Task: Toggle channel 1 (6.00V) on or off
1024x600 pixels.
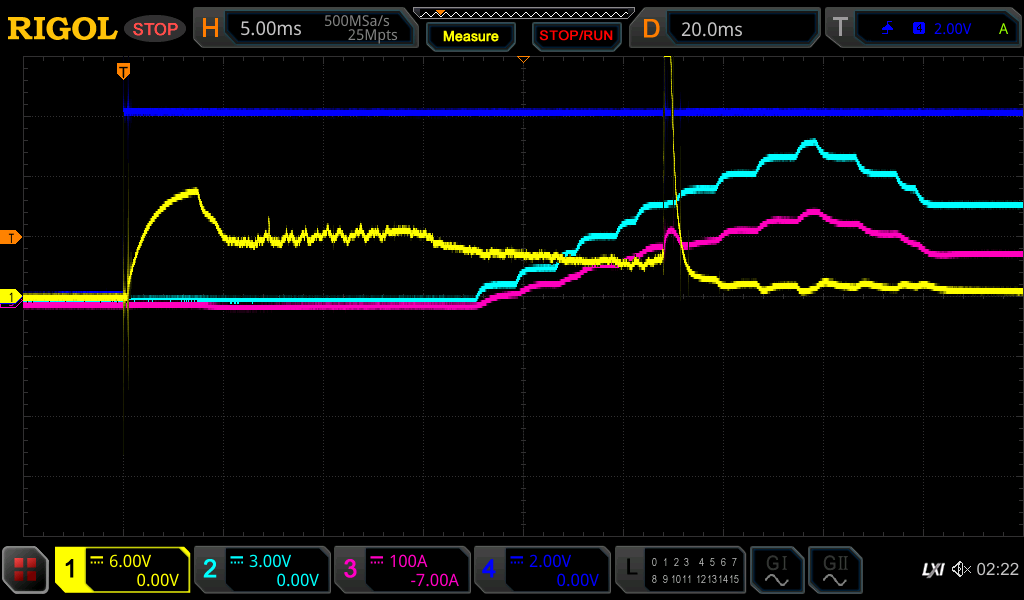Action: pyautogui.click(x=122, y=570)
